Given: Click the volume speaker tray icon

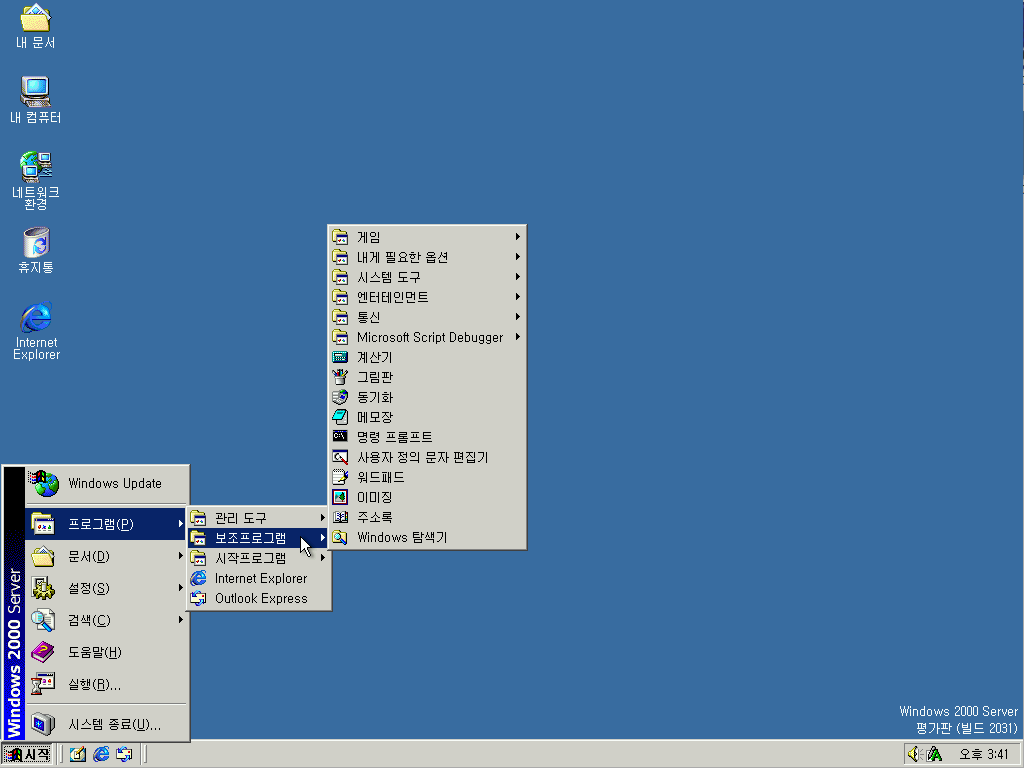Looking at the screenshot, I should [x=914, y=754].
